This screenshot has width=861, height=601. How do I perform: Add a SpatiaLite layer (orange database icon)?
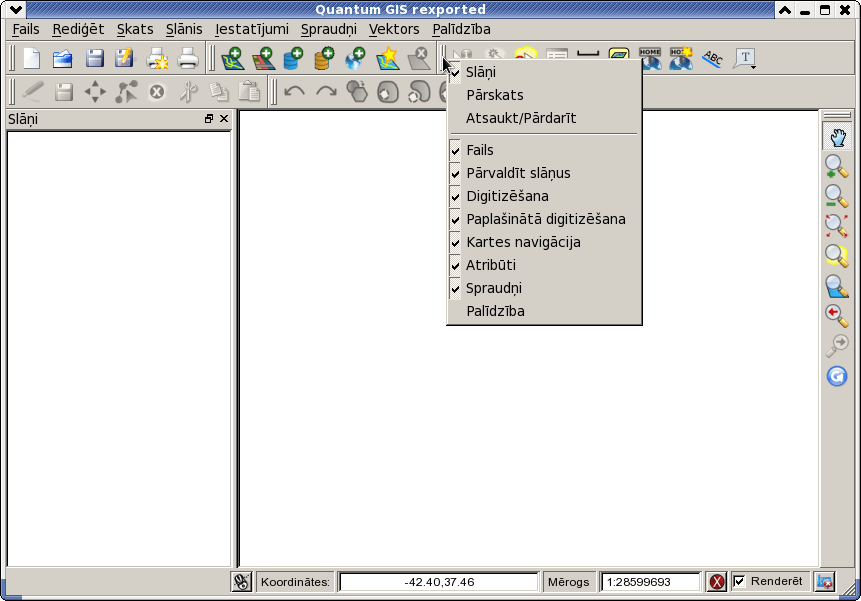pos(325,58)
